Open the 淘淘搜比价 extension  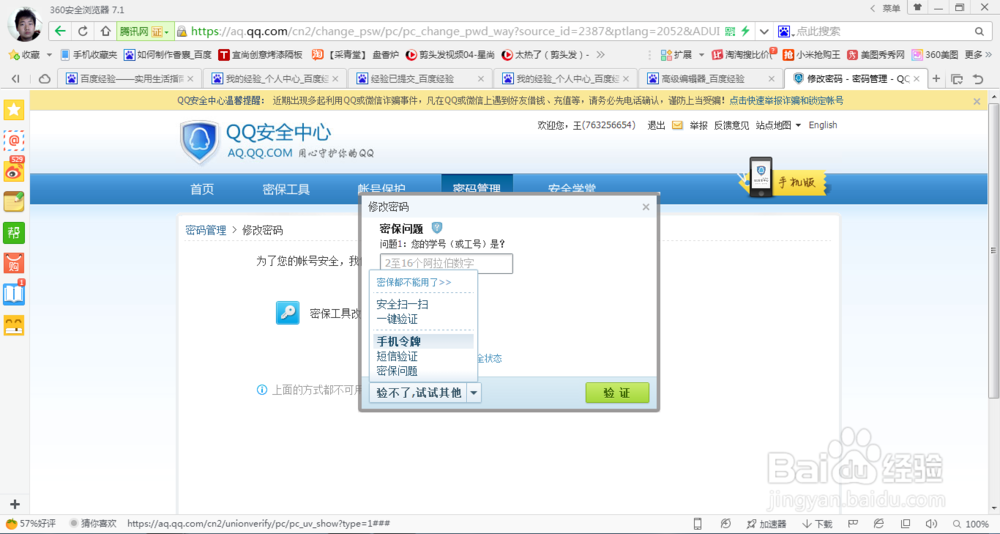(742, 55)
